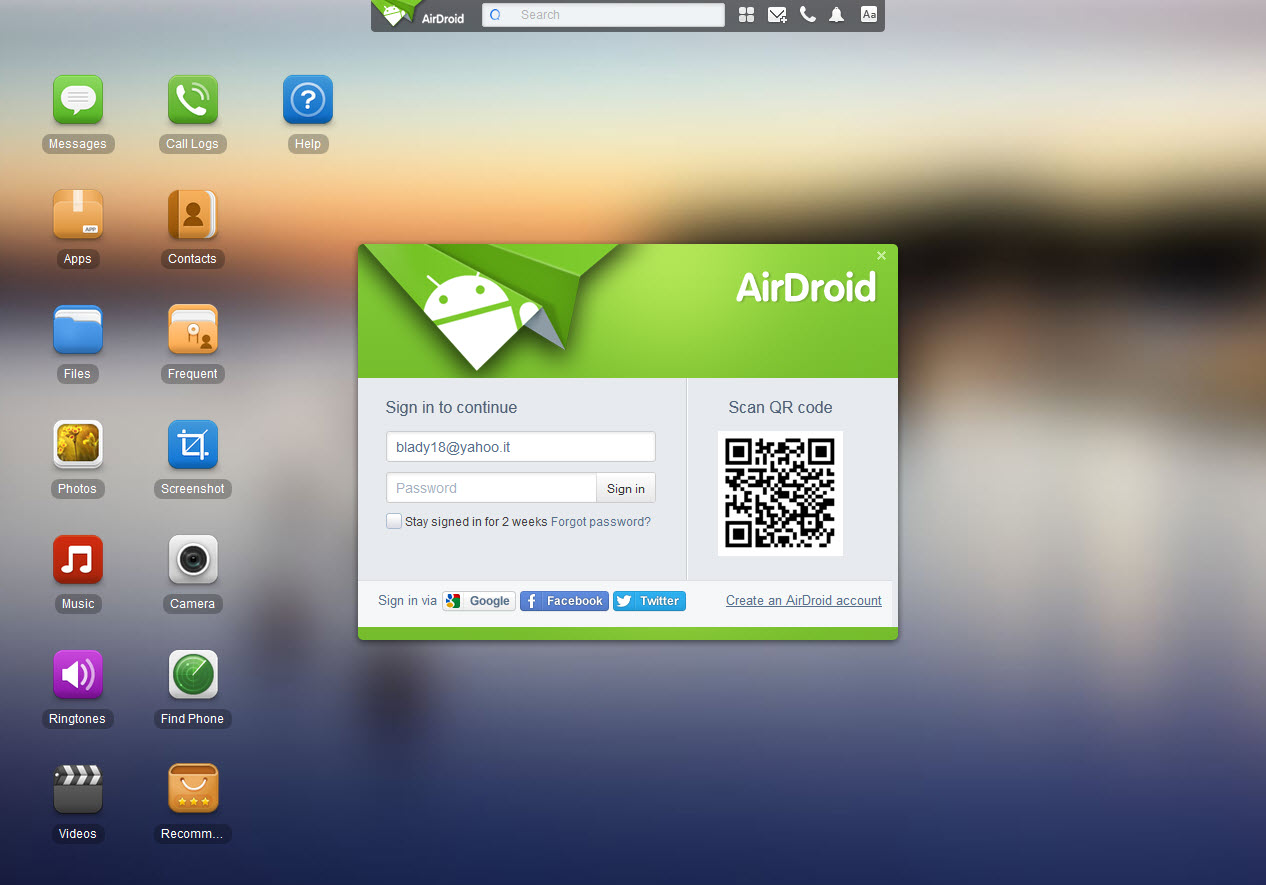Open the Photos icon
1266x885 pixels.
point(78,445)
